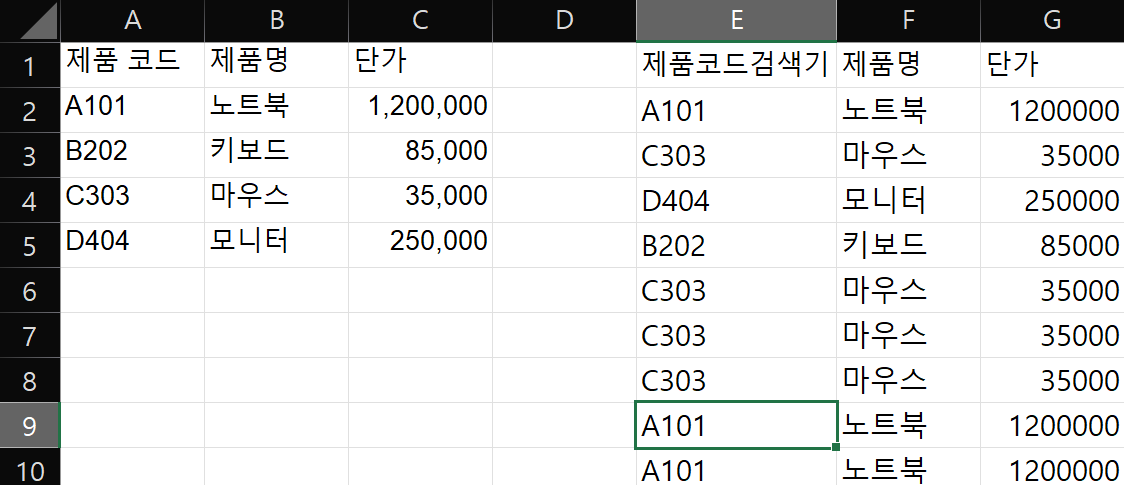This screenshot has height=485, width=1124.
Task: Select cell A5 containing D404
Action: pyautogui.click(x=133, y=246)
